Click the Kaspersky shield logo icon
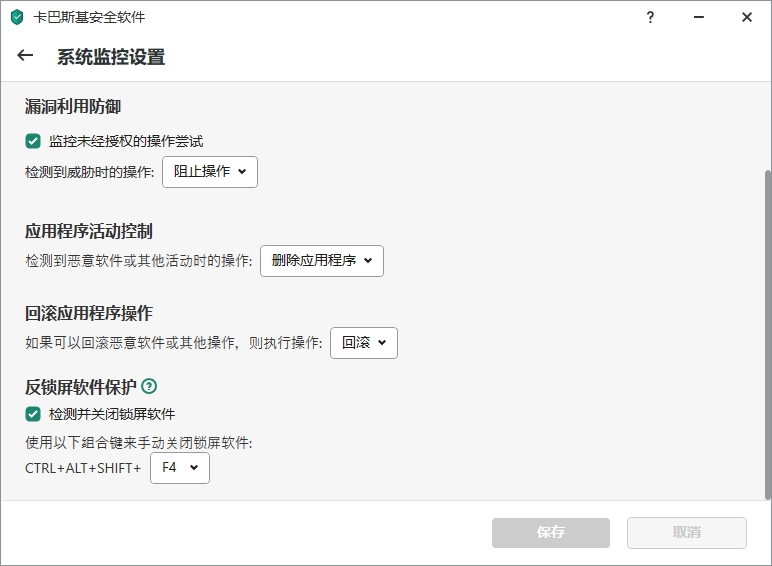This screenshot has height=566, width=772. coord(17,17)
